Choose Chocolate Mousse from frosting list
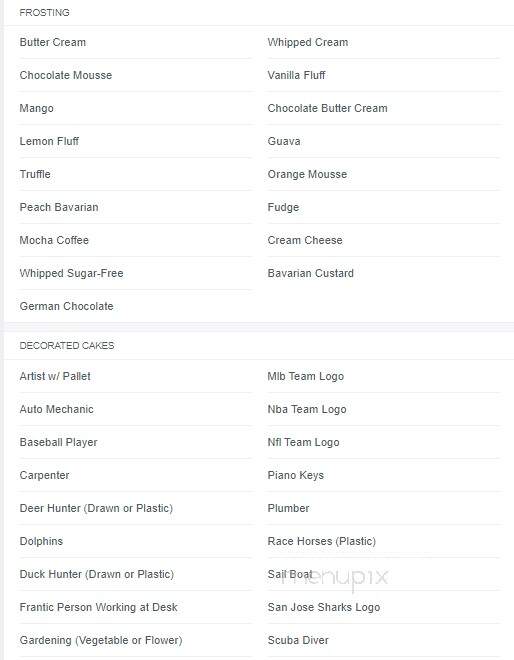514x660 pixels. tap(66, 75)
